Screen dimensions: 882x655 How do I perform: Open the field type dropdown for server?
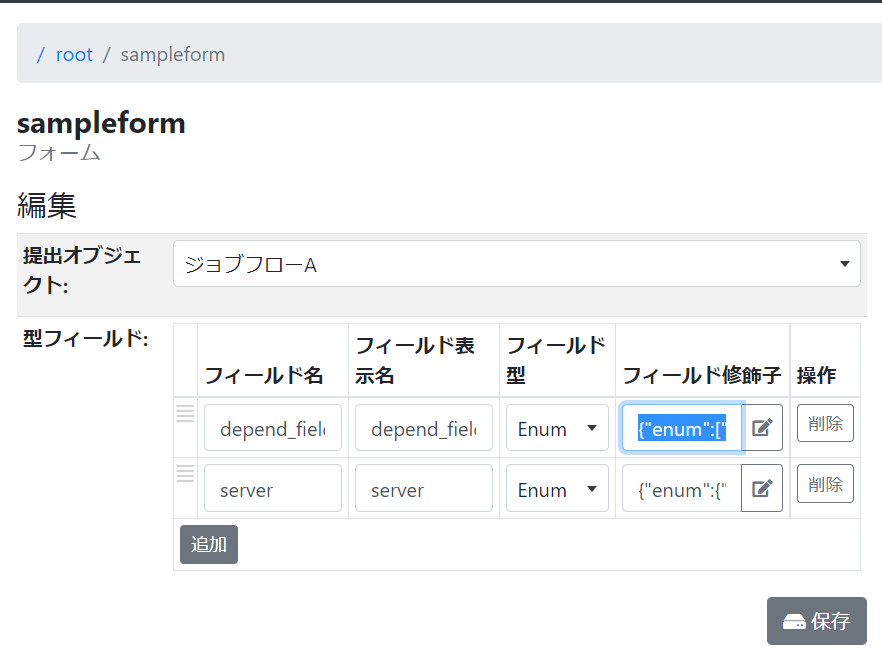557,489
